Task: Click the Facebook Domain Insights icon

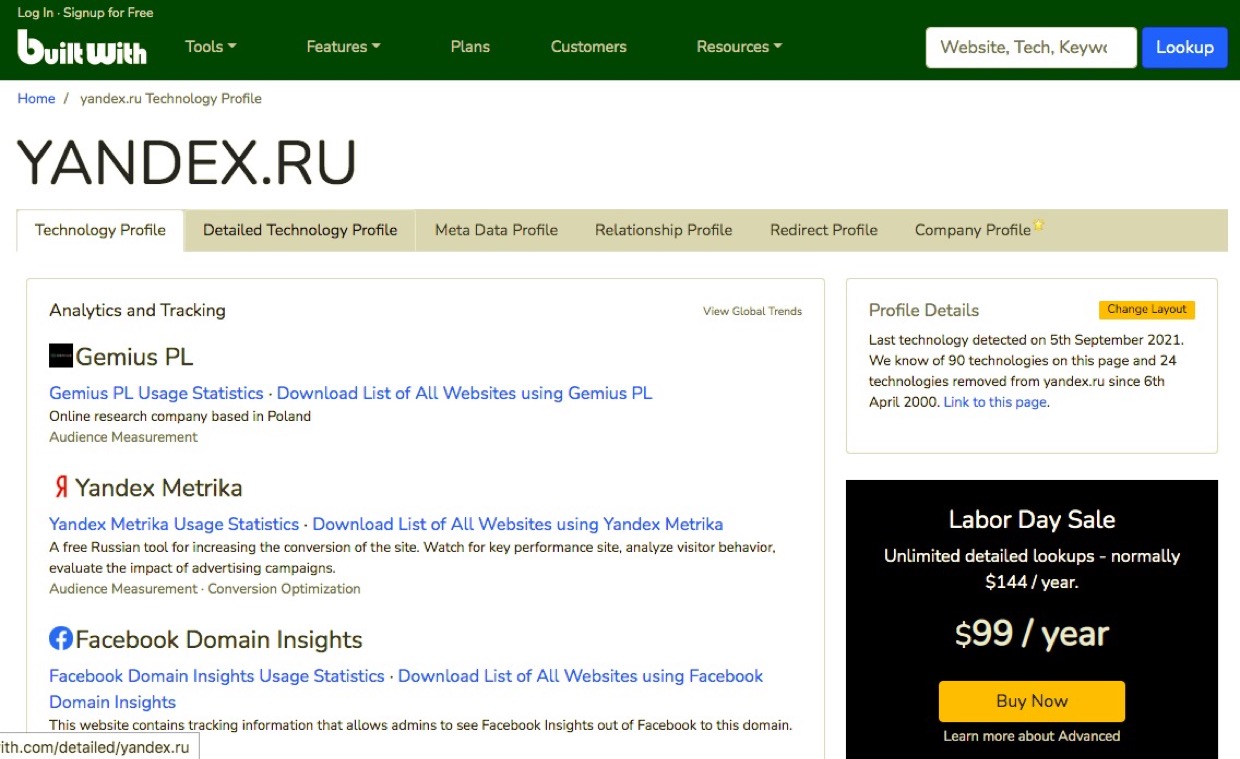Action: pyautogui.click(x=61, y=638)
